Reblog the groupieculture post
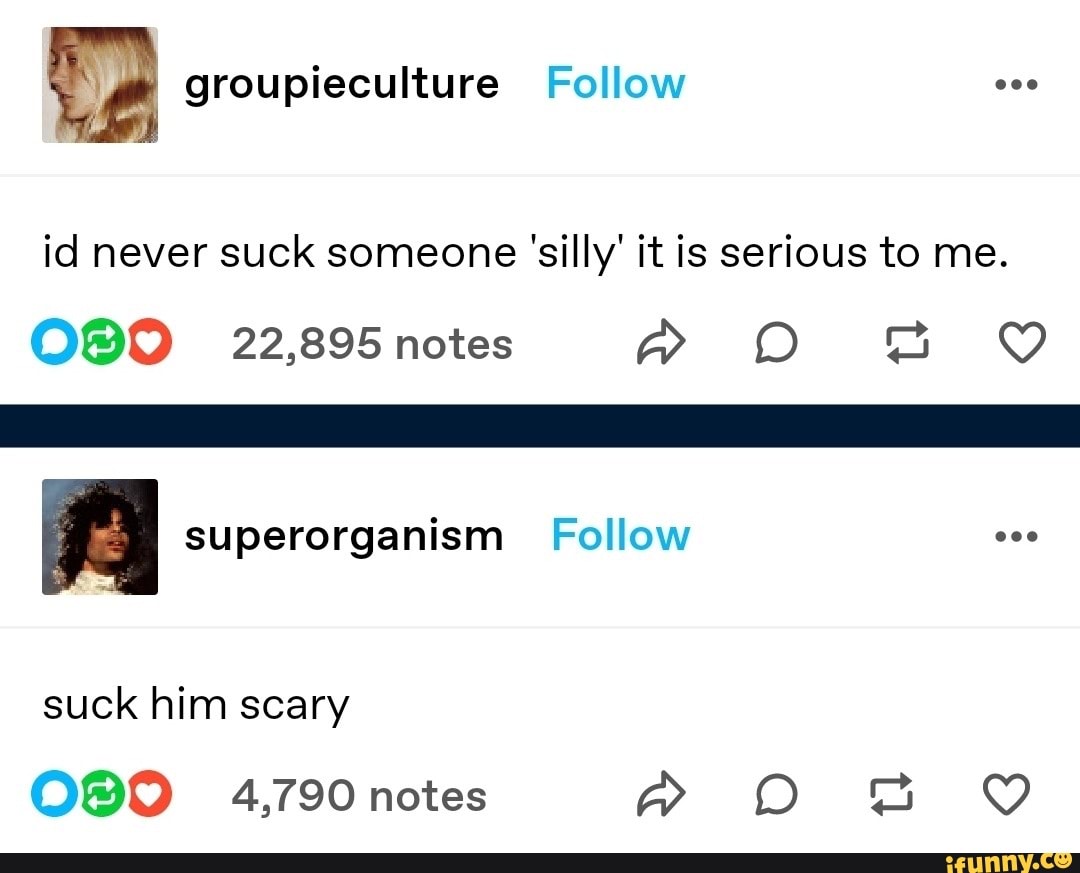 click(x=906, y=342)
